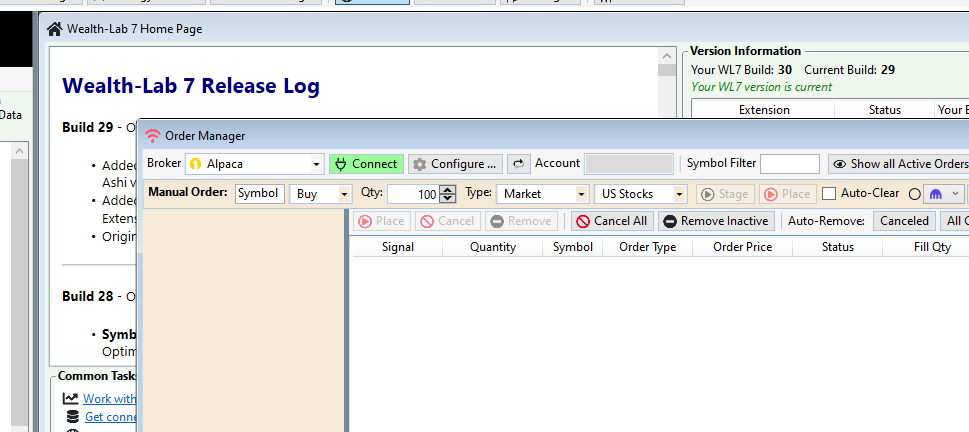Click the Extension column header in Version Information
Viewport: 969px width, 432px height.
(764, 110)
